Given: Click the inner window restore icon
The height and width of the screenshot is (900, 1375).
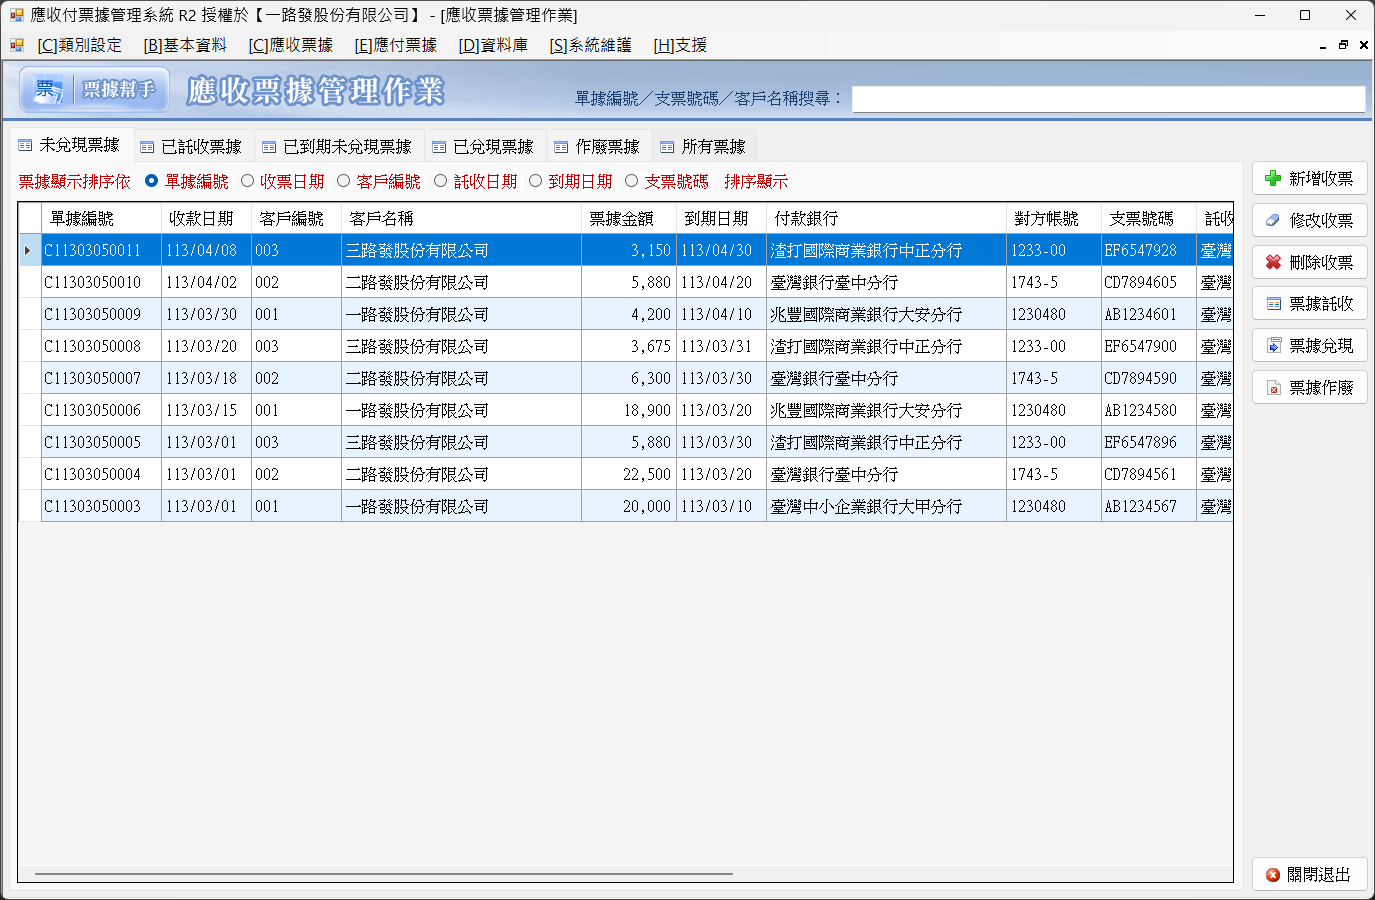Looking at the screenshot, I should pos(1343,45).
